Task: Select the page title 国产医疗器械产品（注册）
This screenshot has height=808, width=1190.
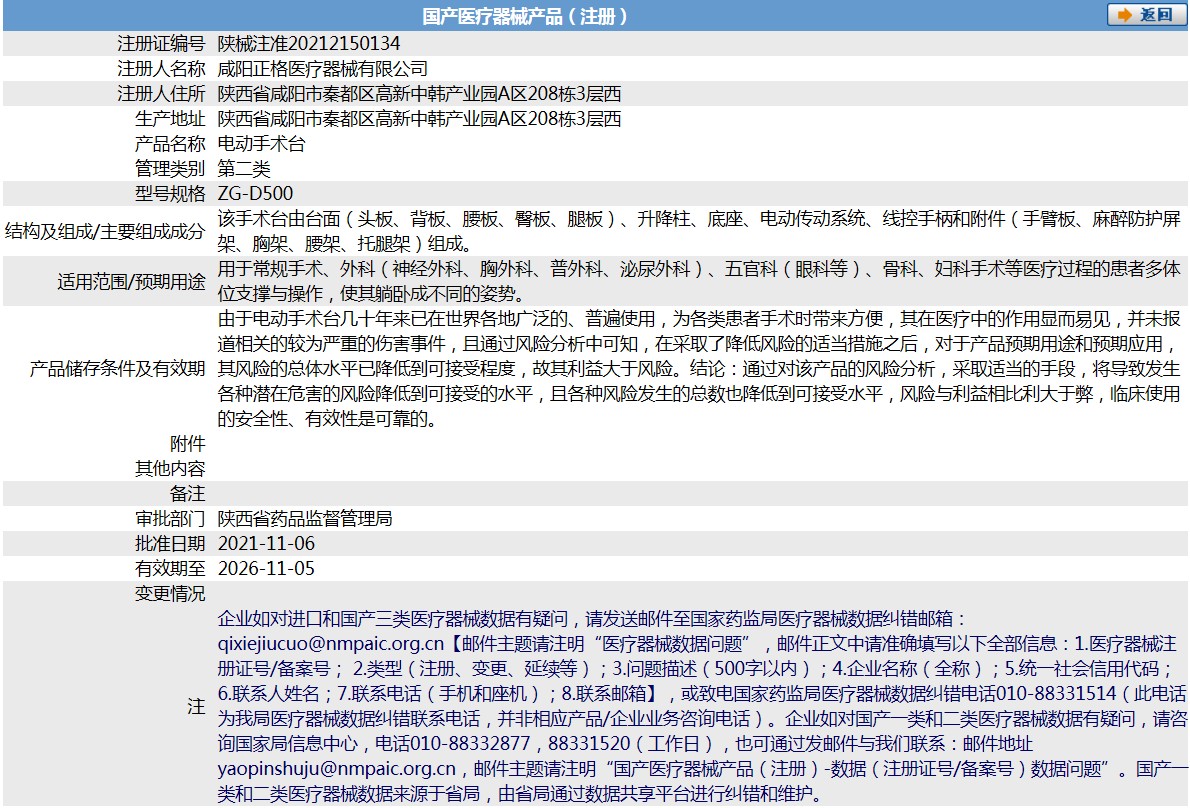Action: tap(524, 16)
